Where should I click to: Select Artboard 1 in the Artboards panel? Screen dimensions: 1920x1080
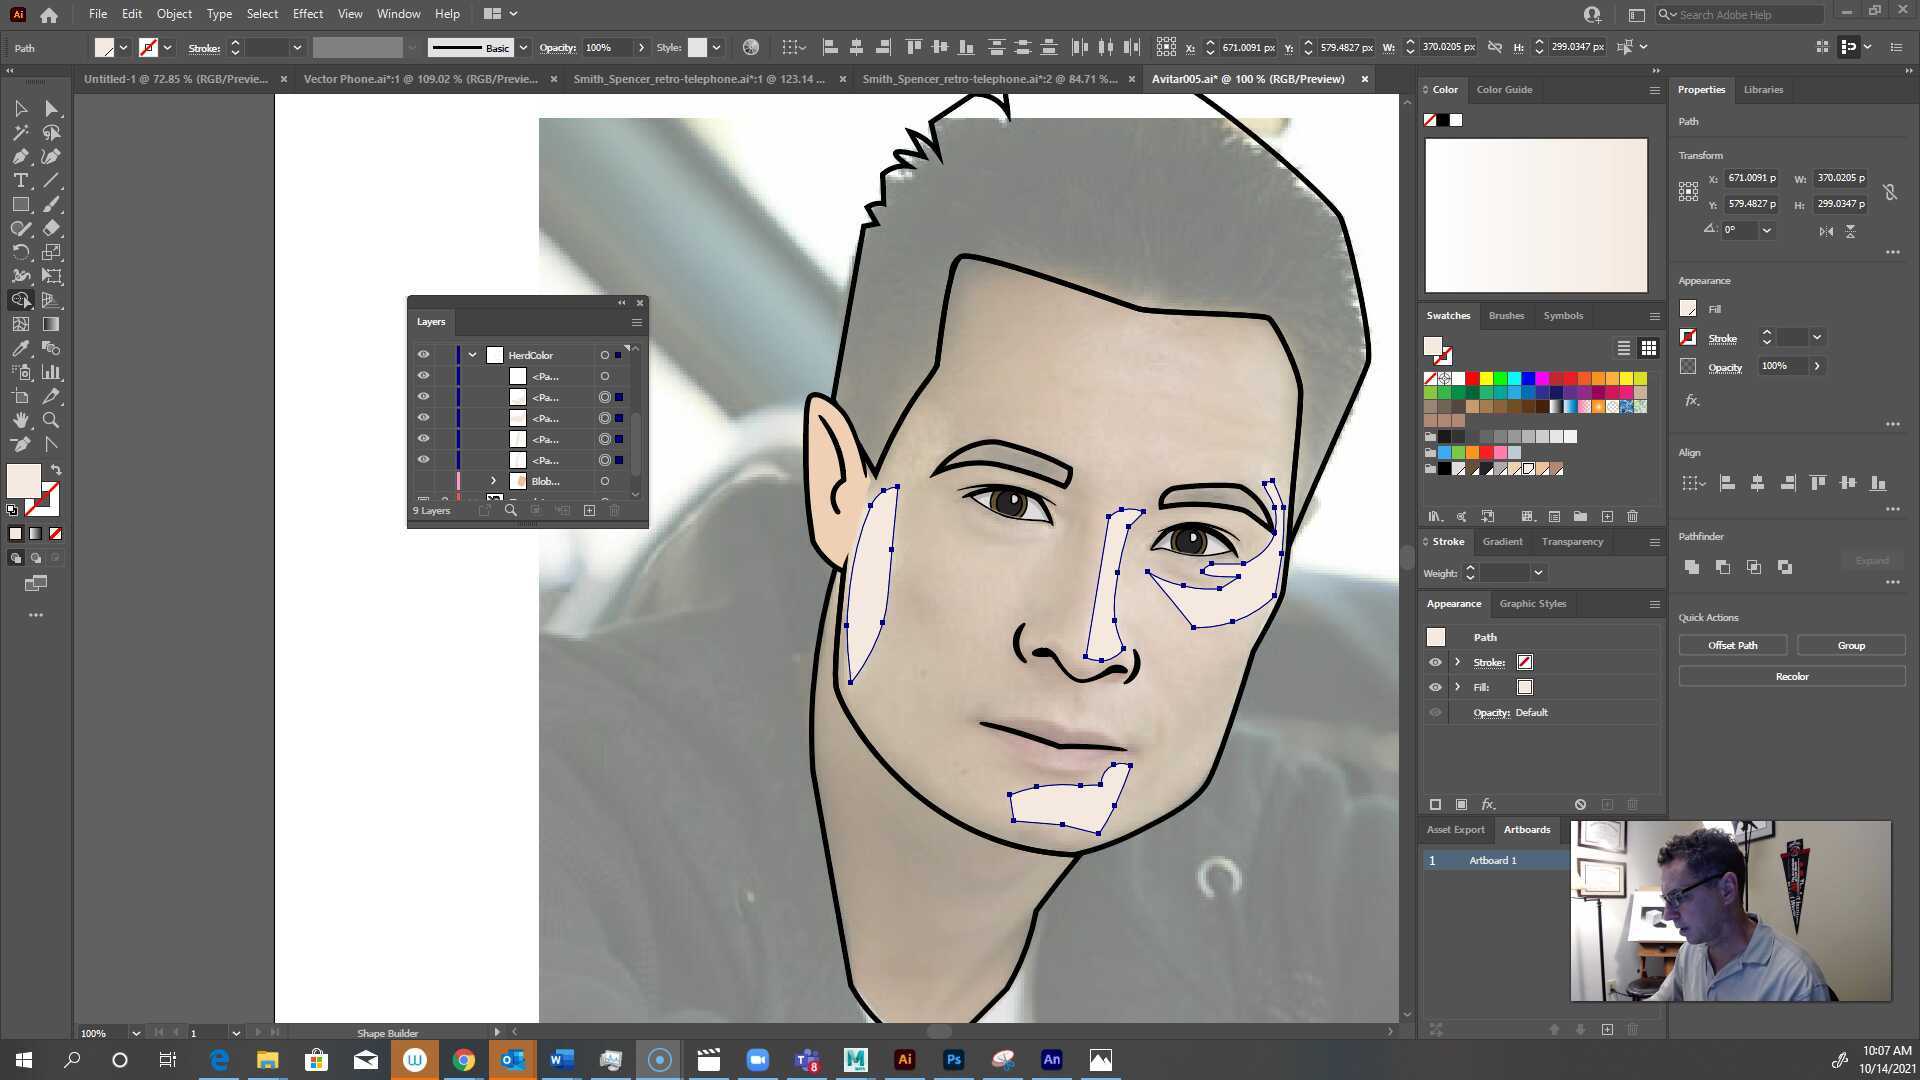1492,859
